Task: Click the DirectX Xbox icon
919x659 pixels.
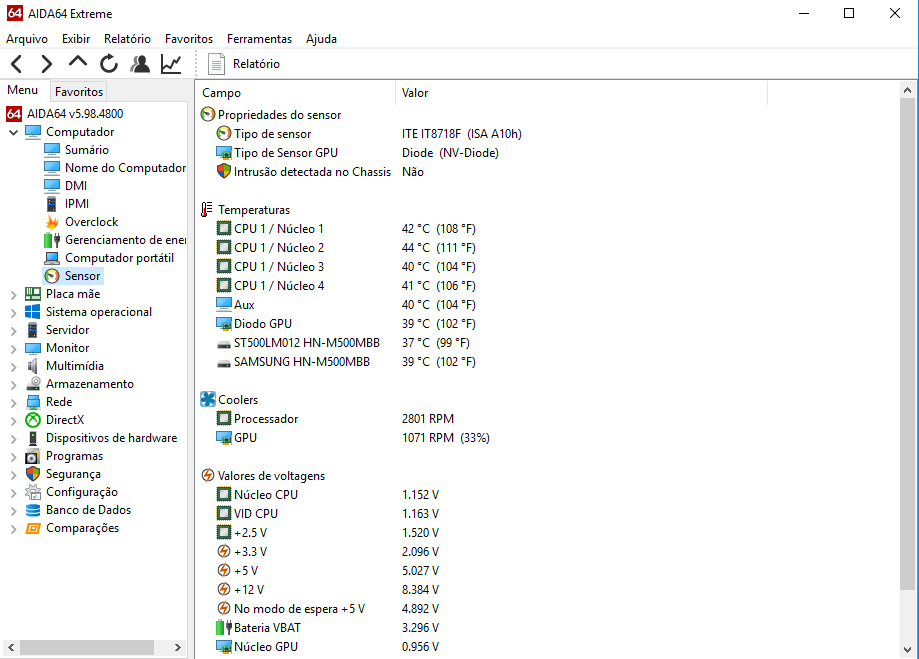Action: pyautogui.click(x=33, y=420)
